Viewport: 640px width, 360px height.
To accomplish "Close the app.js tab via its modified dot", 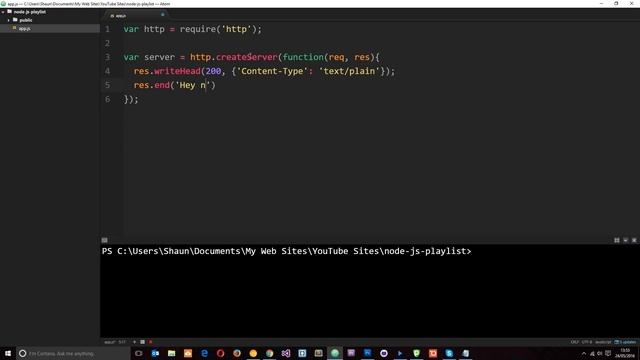I will (162, 15).
